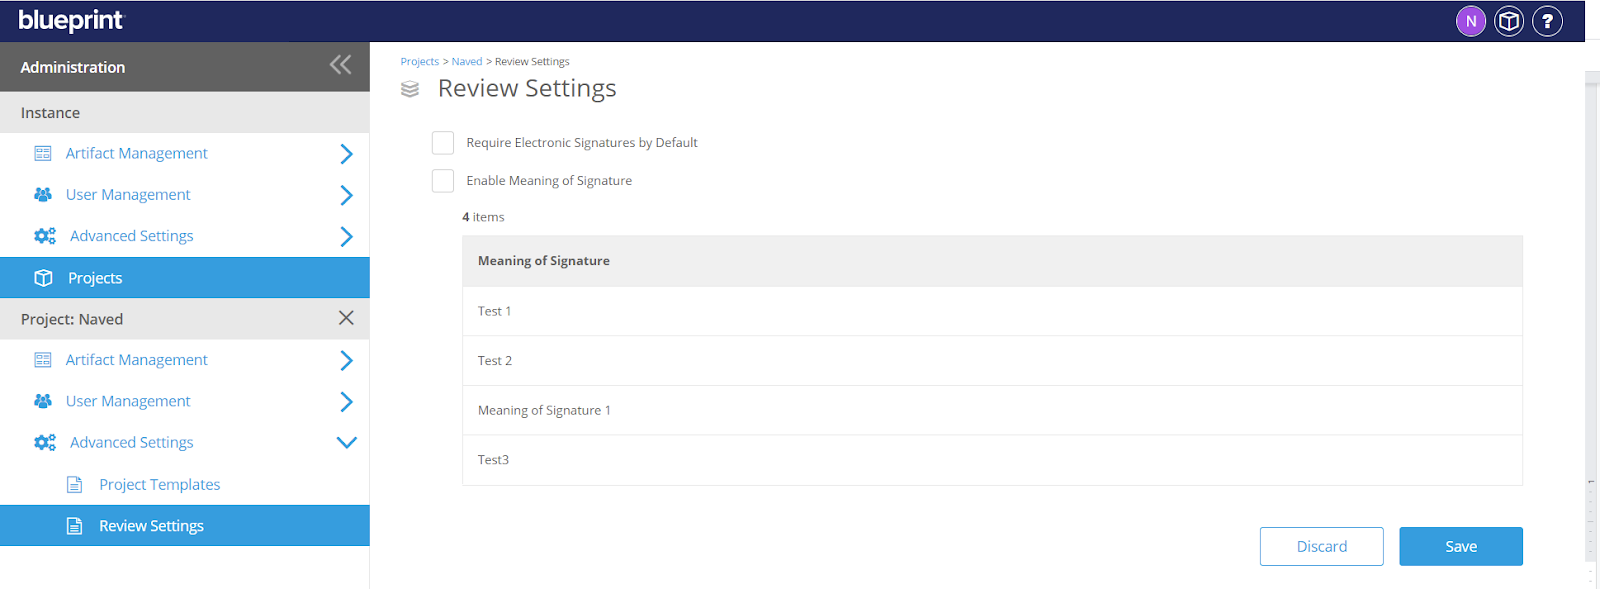This screenshot has height=589, width=1600.
Task: Expand Instance Artifact Management chevron
Action: click(x=346, y=154)
